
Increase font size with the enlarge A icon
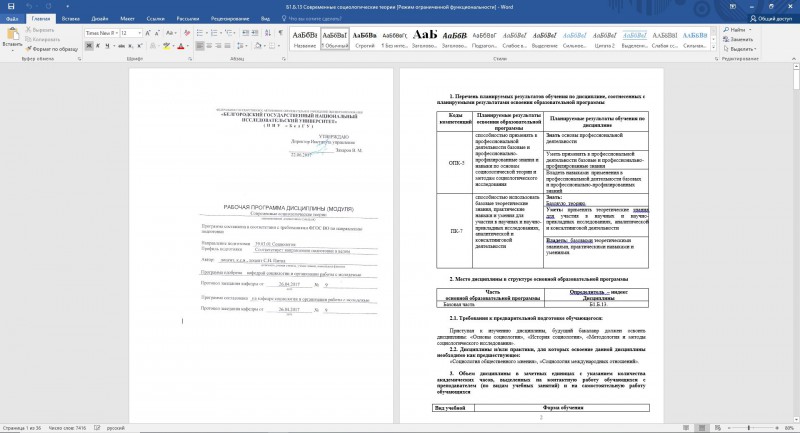point(147,33)
